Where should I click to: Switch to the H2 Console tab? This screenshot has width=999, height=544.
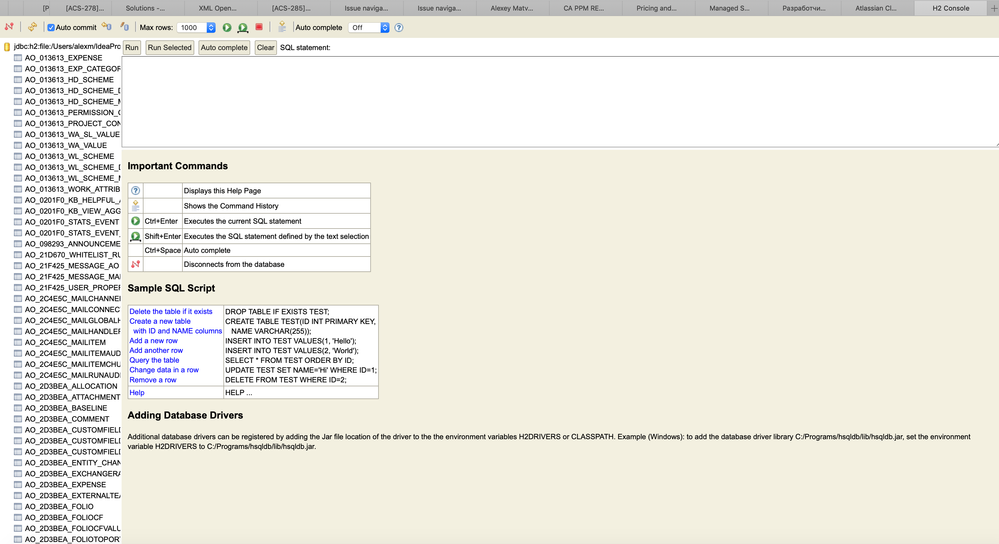[x=951, y=8]
